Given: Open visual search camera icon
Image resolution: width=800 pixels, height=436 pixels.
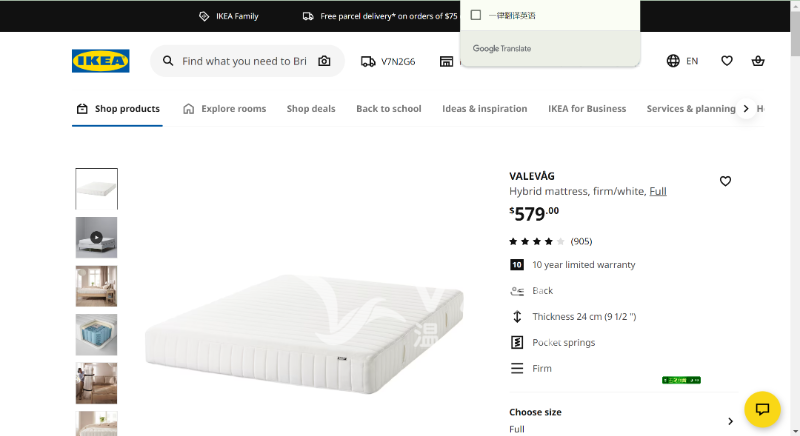Looking at the screenshot, I should coord(324,61).
